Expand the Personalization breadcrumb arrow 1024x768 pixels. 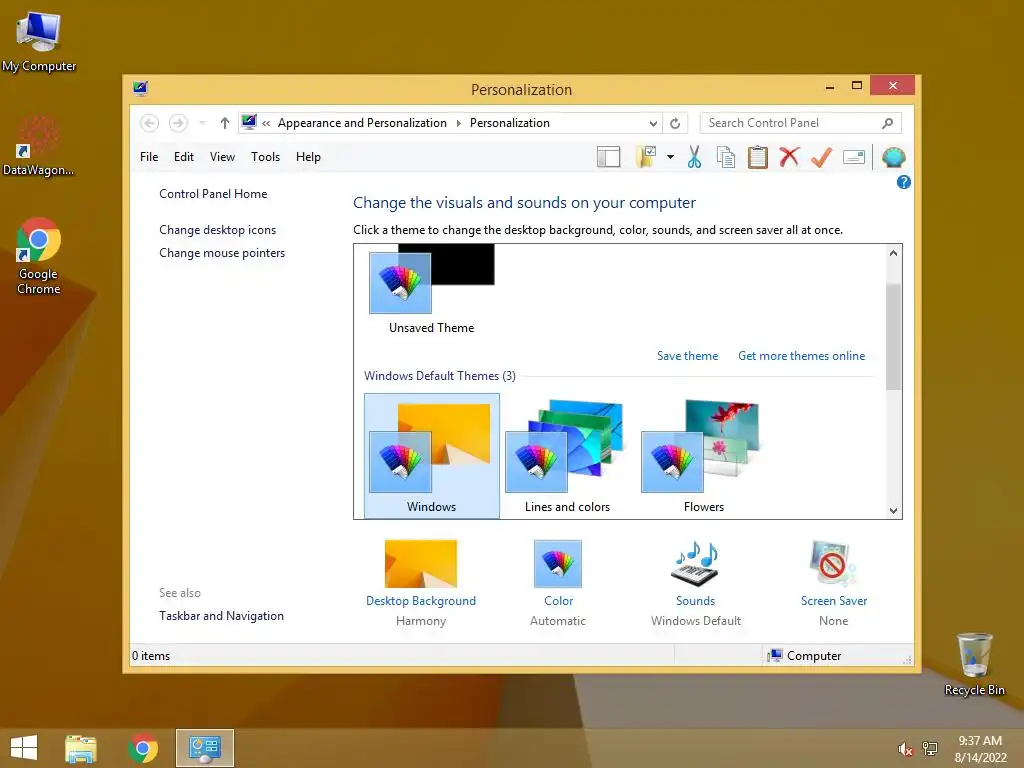458,123
